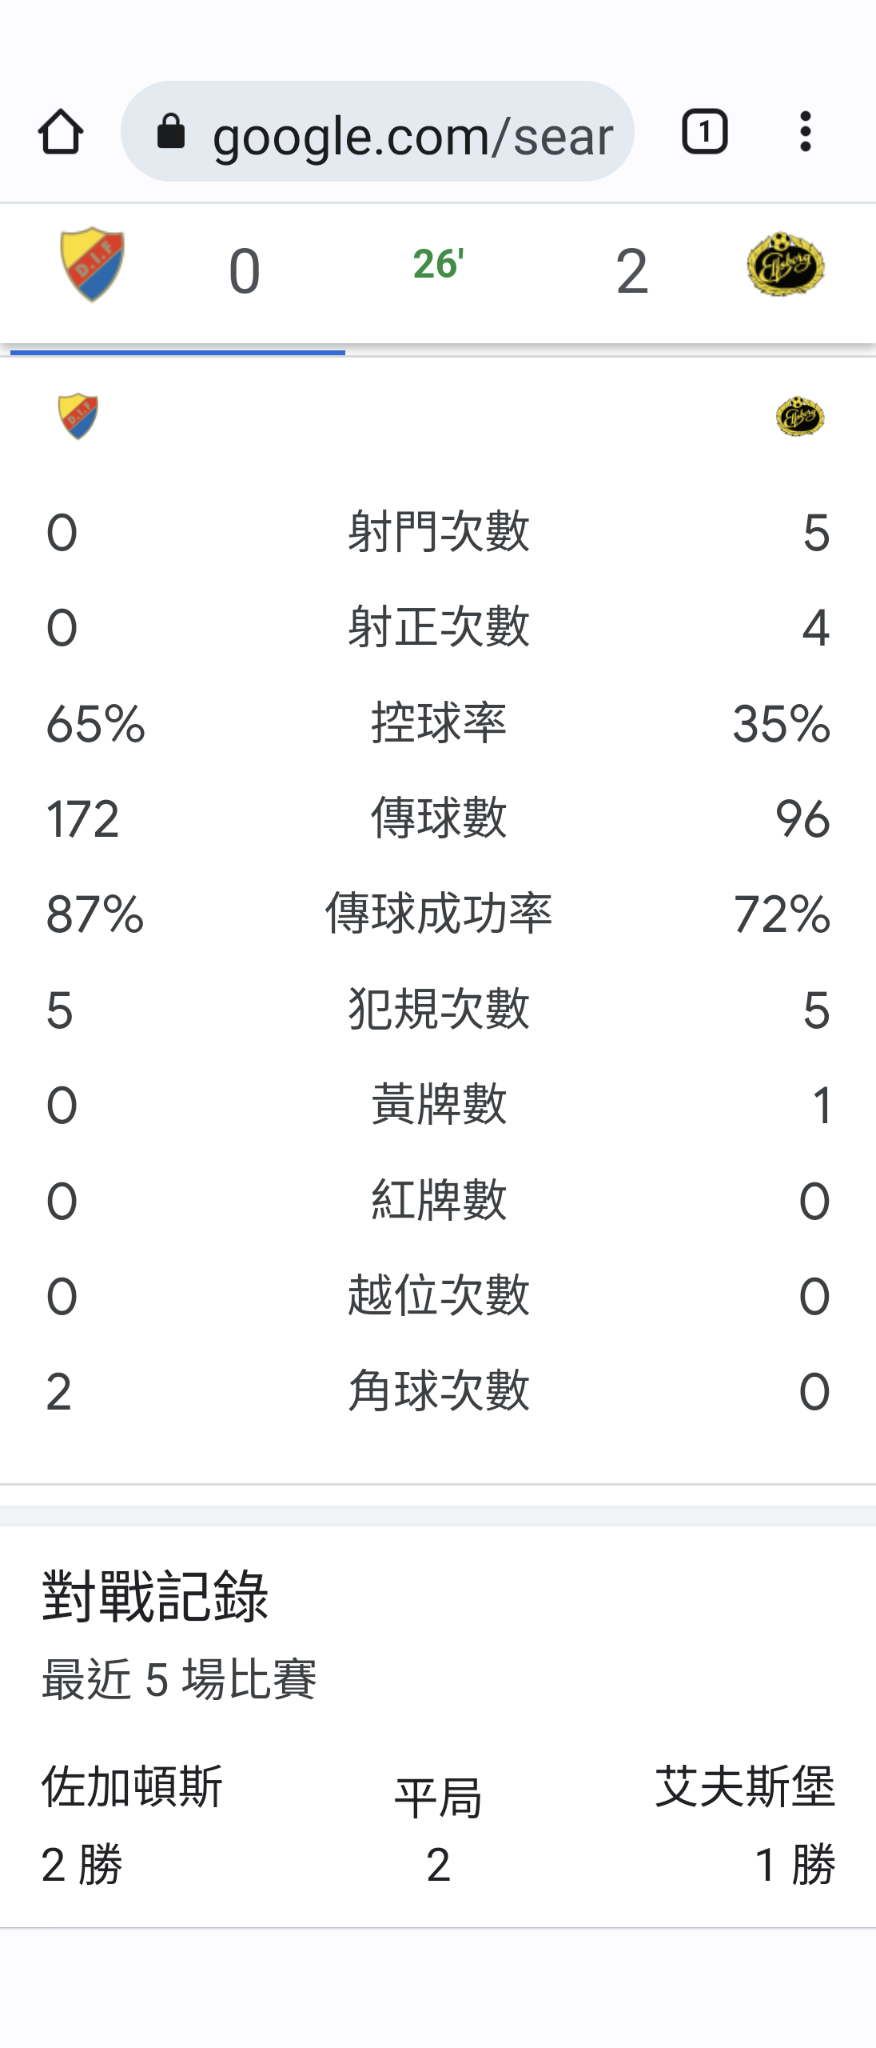Tap Elfsborg's score of 2
876x2048 pixels.
tap(631, 271)
